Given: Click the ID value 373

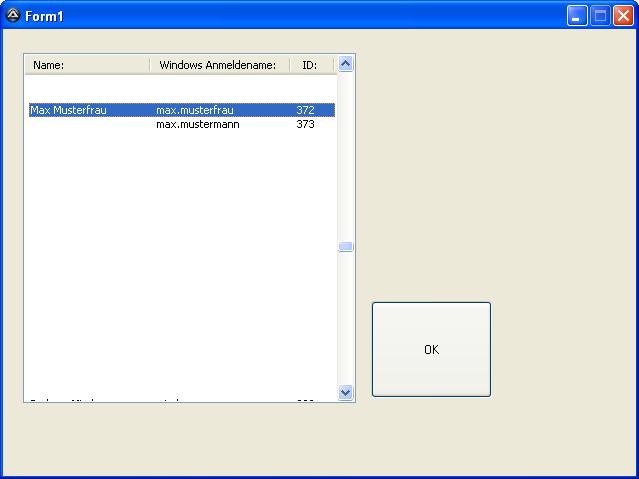Looking at the screenshot, I should point(305,125).
